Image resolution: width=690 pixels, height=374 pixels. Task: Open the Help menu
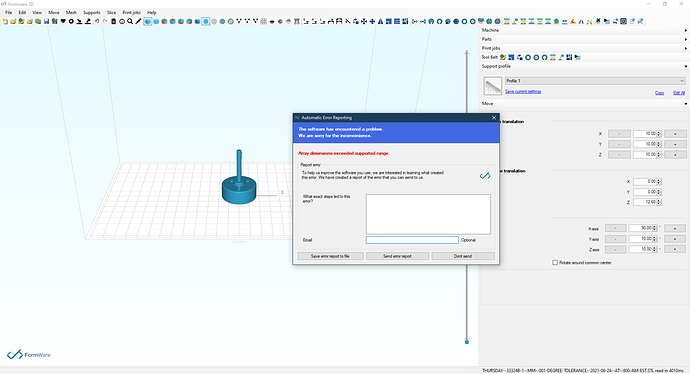click(x=151, y=13)
